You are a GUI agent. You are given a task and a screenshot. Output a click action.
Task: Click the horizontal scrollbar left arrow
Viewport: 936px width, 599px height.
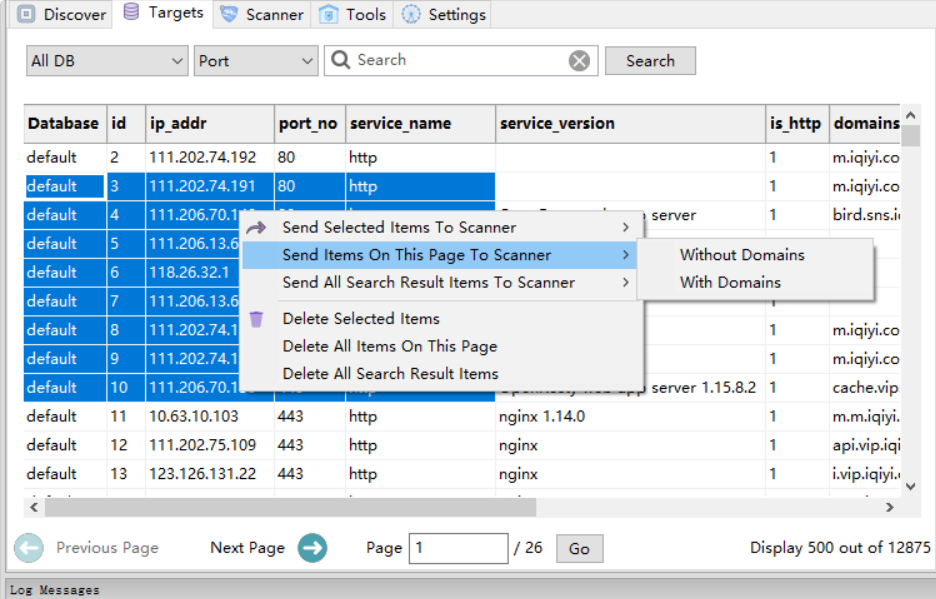34,508
